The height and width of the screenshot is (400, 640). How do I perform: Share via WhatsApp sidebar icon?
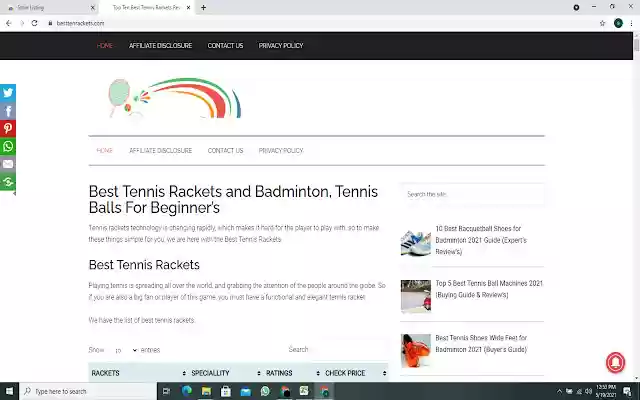8,147
